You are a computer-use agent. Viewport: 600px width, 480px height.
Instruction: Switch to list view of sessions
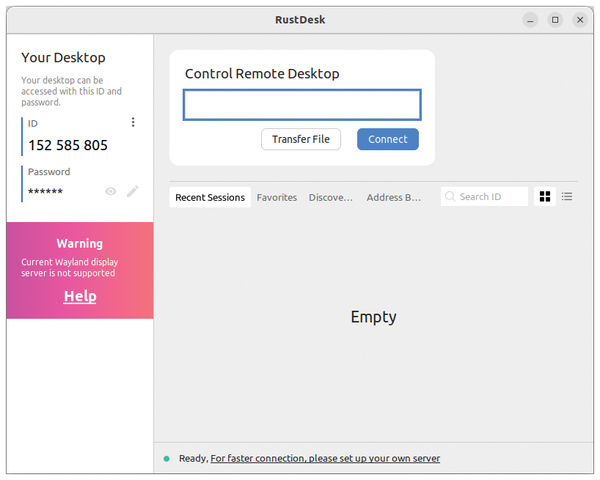pos(567,197)
